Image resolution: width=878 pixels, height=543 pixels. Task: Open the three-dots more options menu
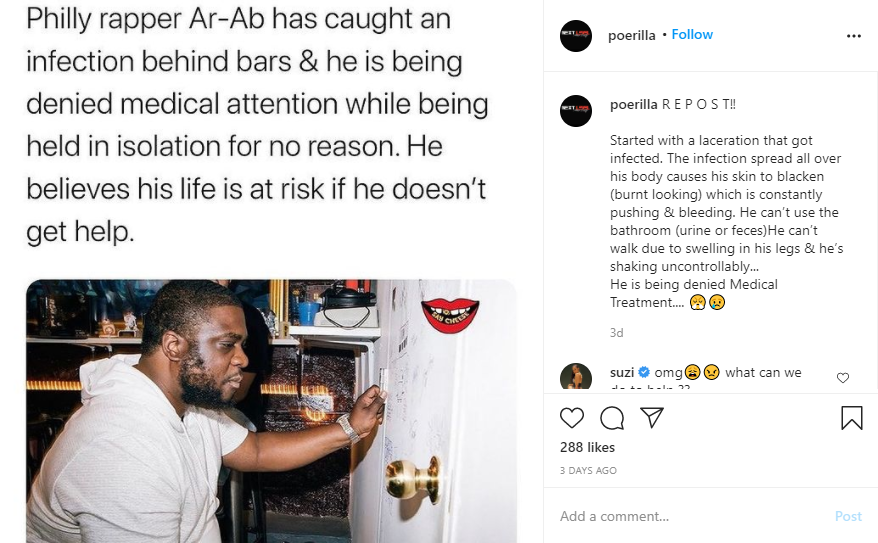tap(854, 36)
